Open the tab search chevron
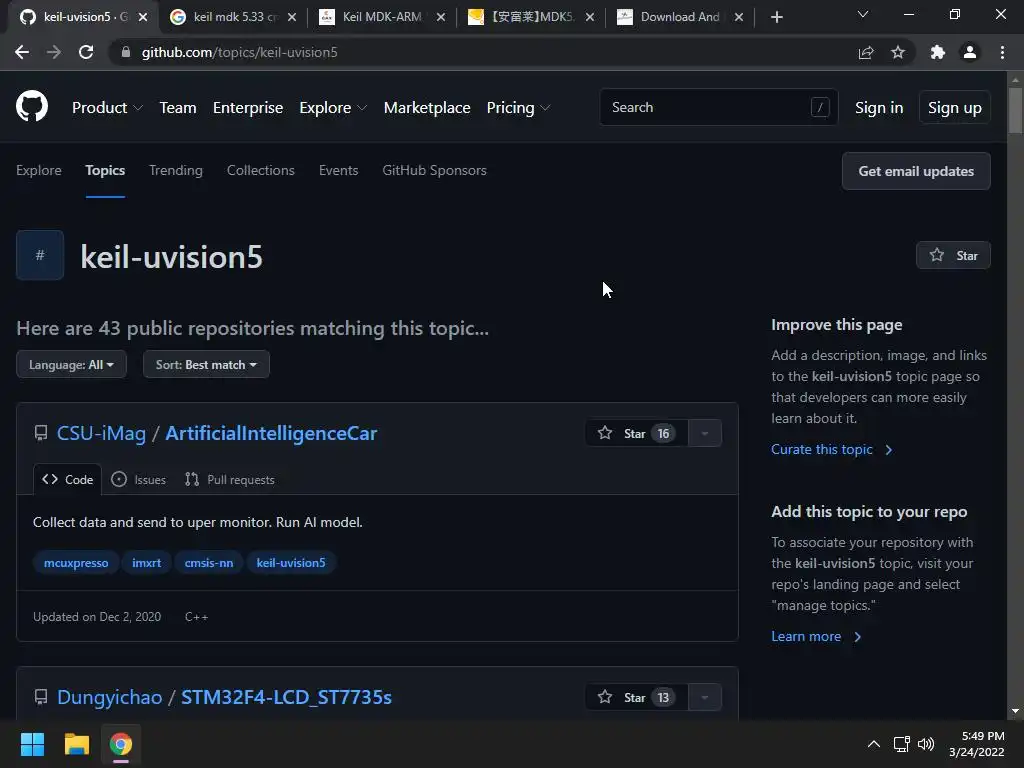This screenshot has height=768, width=1024. (863, 14)
